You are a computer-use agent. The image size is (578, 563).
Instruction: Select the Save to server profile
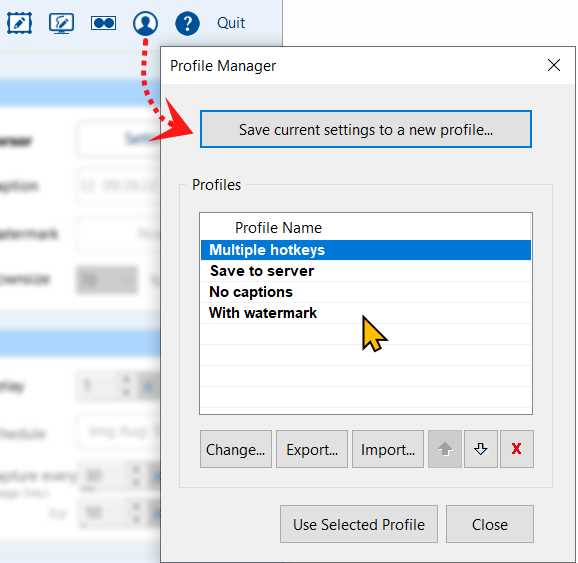click(x=366, y=271)
